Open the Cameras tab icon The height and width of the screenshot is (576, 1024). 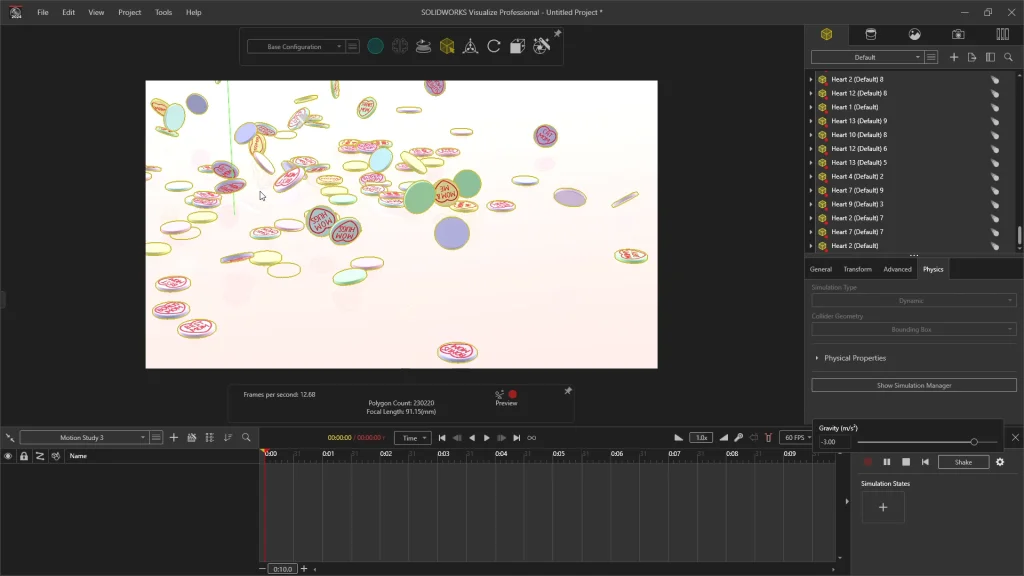[958, 34]
